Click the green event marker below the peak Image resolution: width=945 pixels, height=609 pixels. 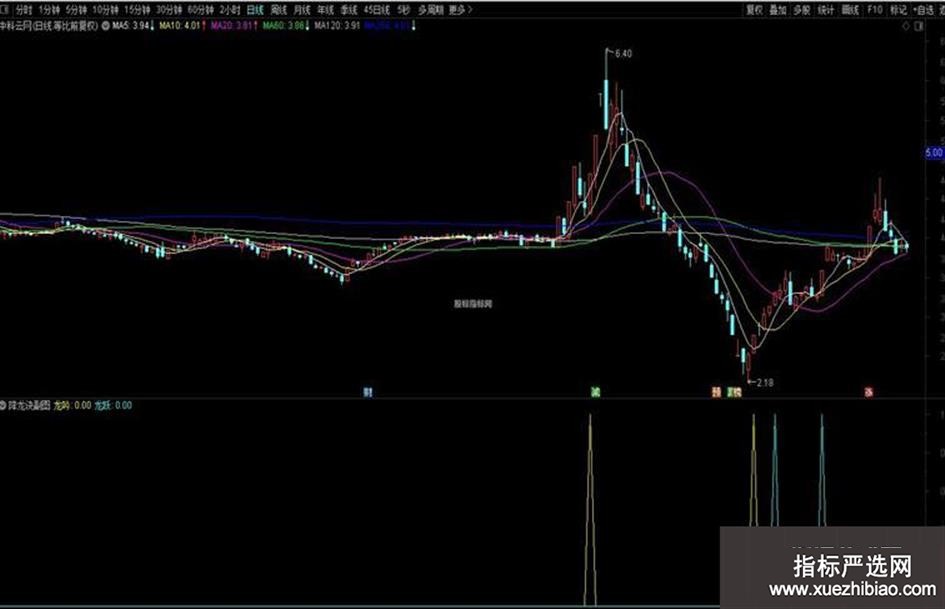pyautogui.click(x=595, y=393)
